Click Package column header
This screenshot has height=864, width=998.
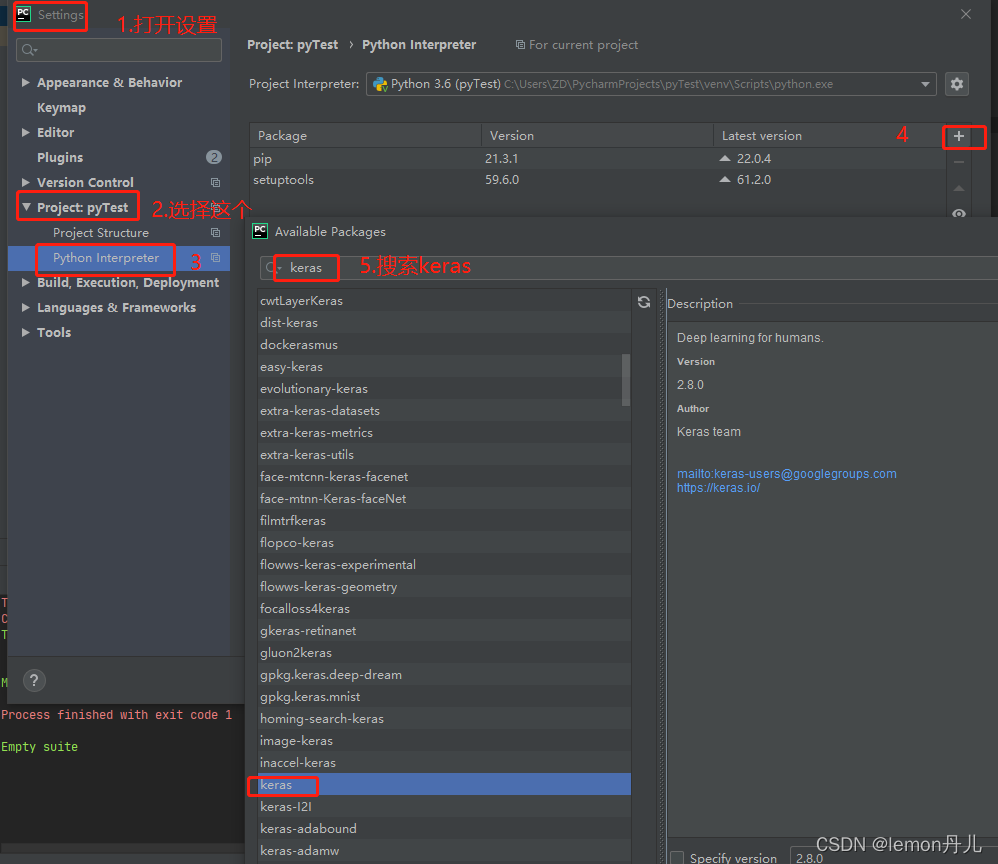(x=366, y=136)
